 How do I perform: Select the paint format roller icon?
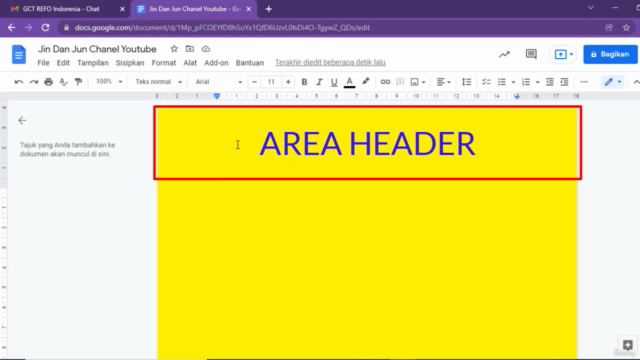pyautogui.click(x=78, y=82)
